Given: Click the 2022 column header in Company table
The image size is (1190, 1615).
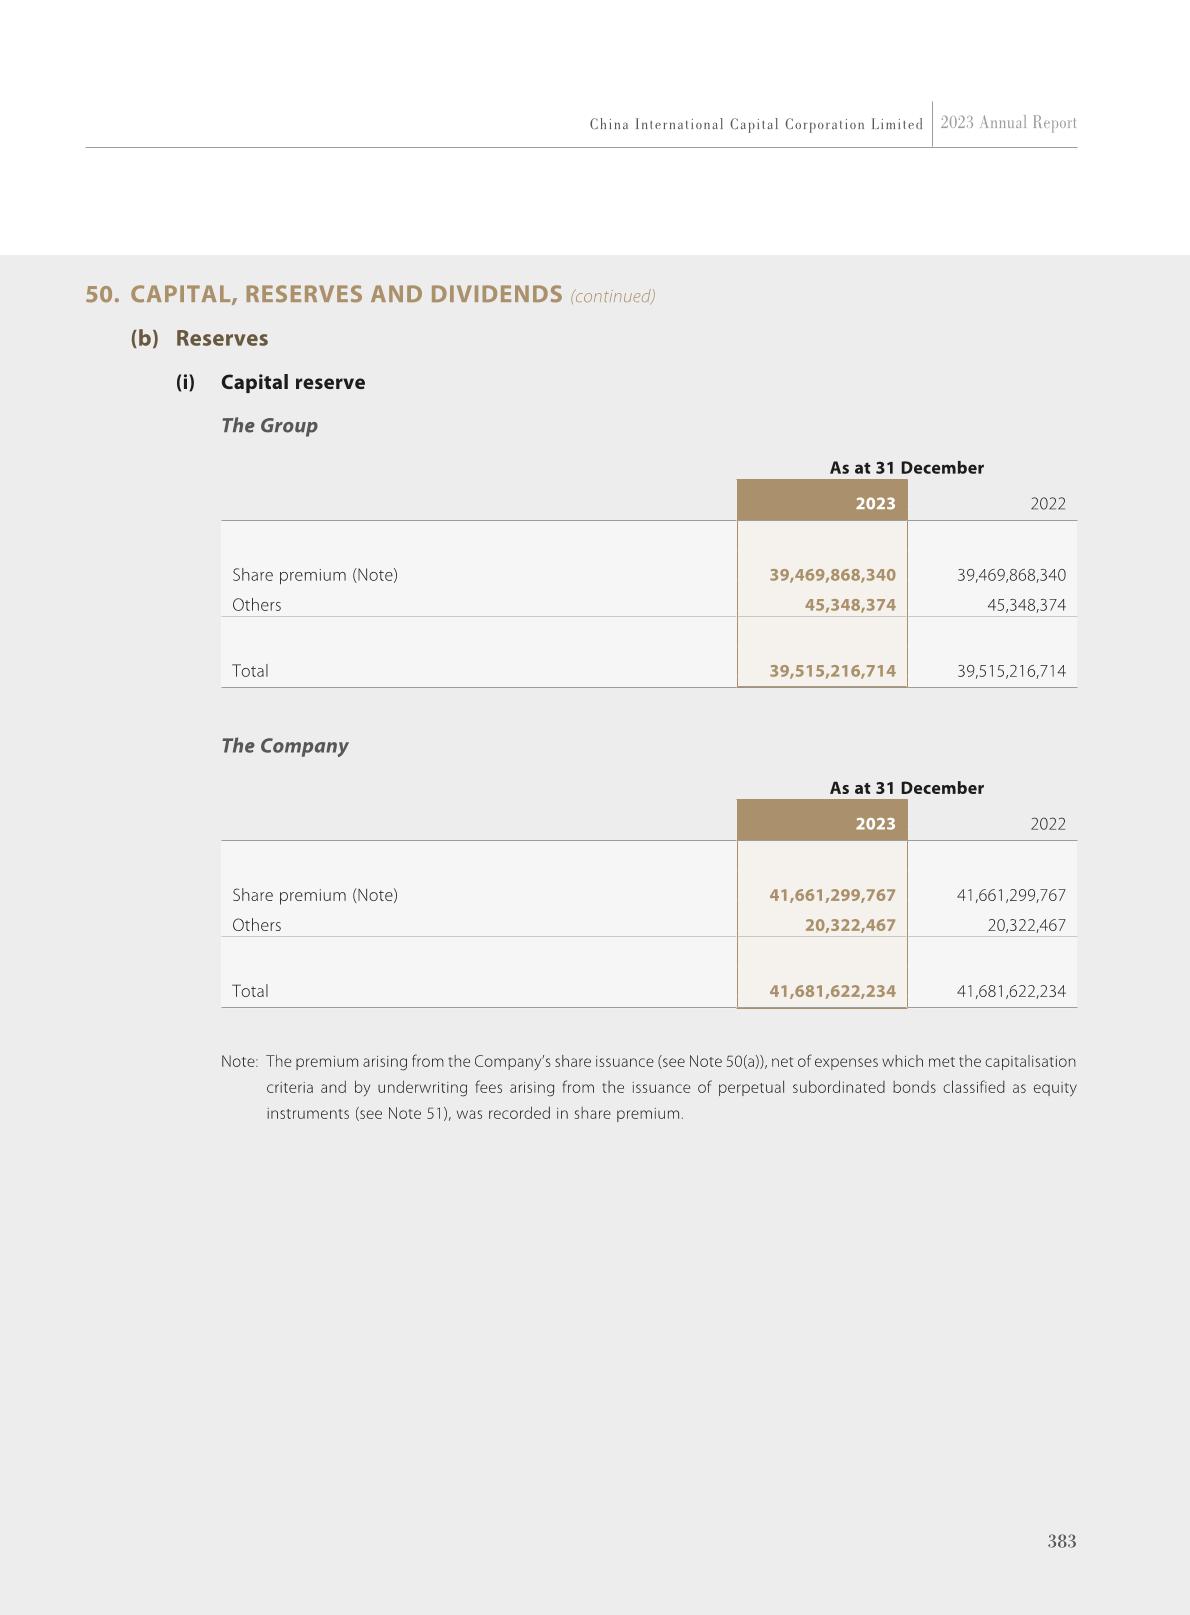Looking at the screenshot, I should 1047,824.
